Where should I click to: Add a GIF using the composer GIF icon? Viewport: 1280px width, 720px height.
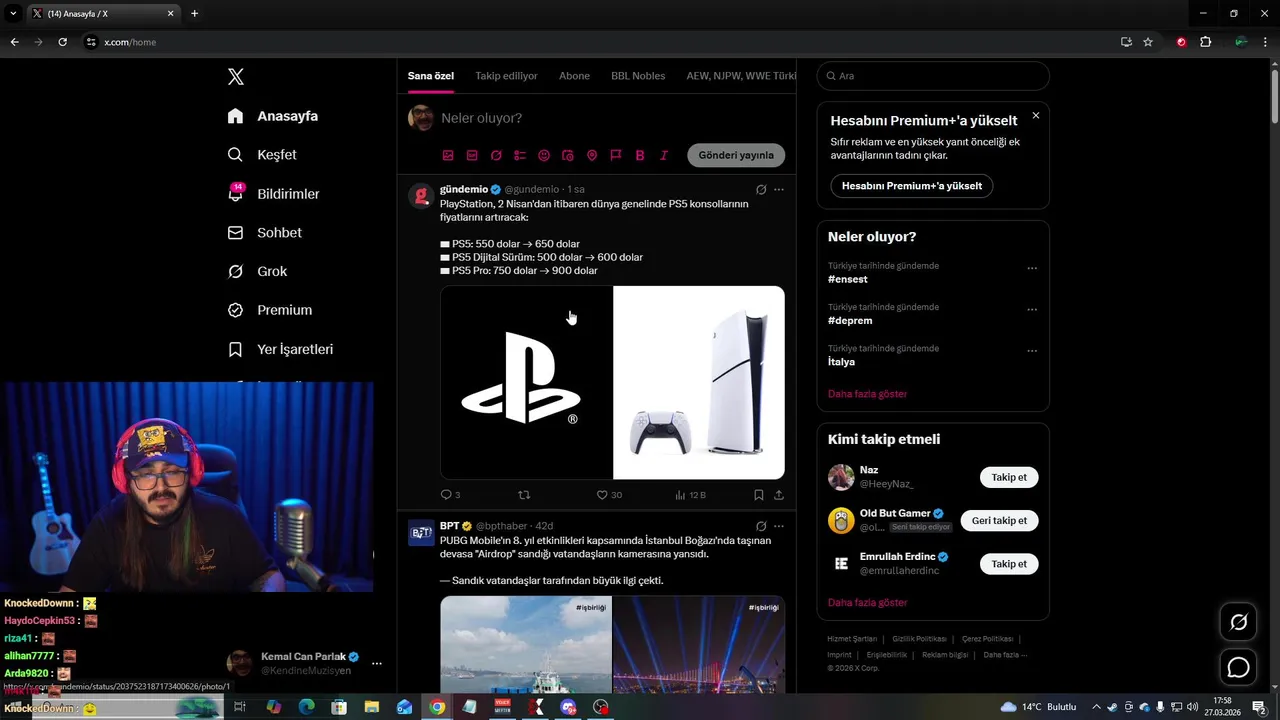tap(472, 155)
